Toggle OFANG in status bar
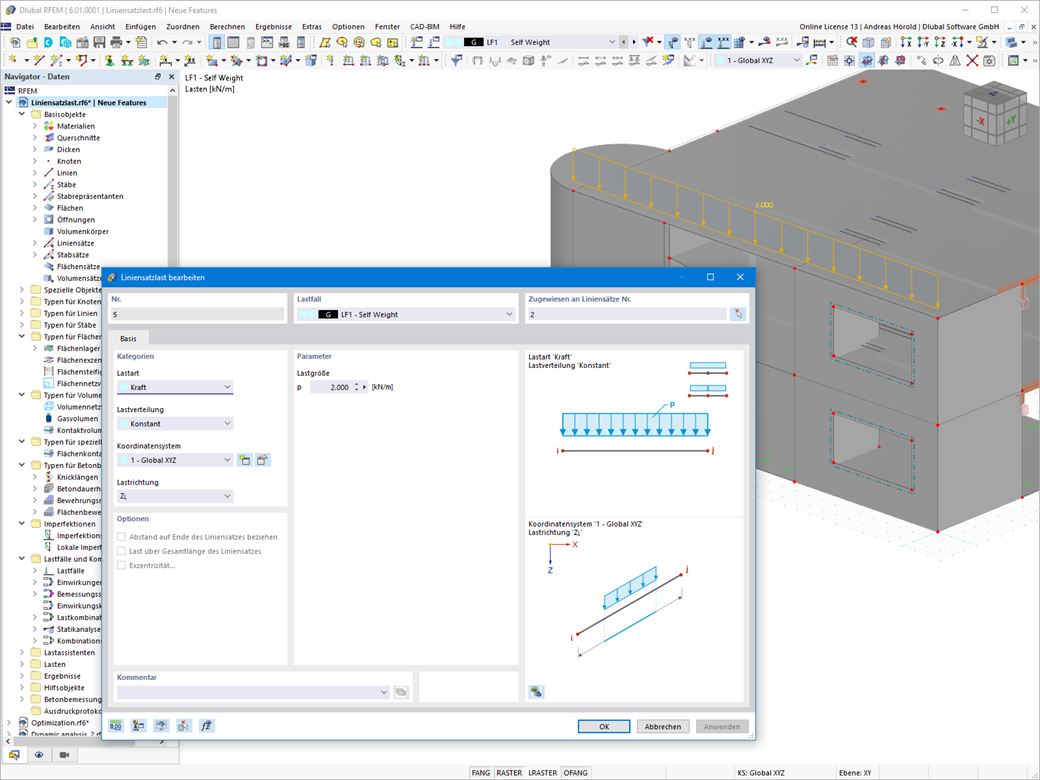This screenshot has width=1040, height=780. [576, 773]
